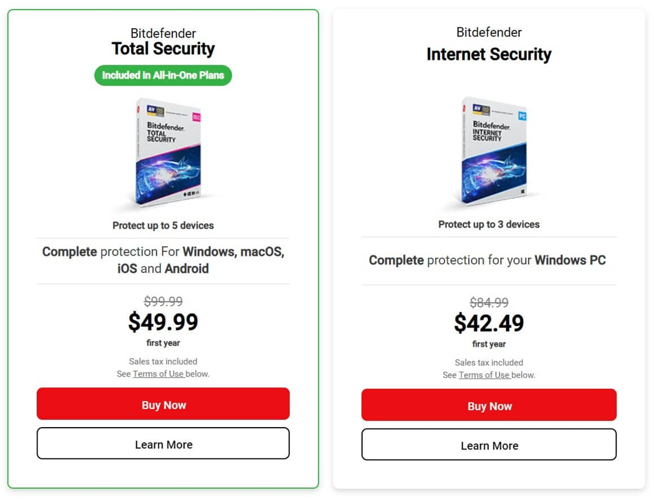The height and width of the screenshot is (500, 654).
Task: Select the Total Security product title
Action: click(x=163, y=48)
